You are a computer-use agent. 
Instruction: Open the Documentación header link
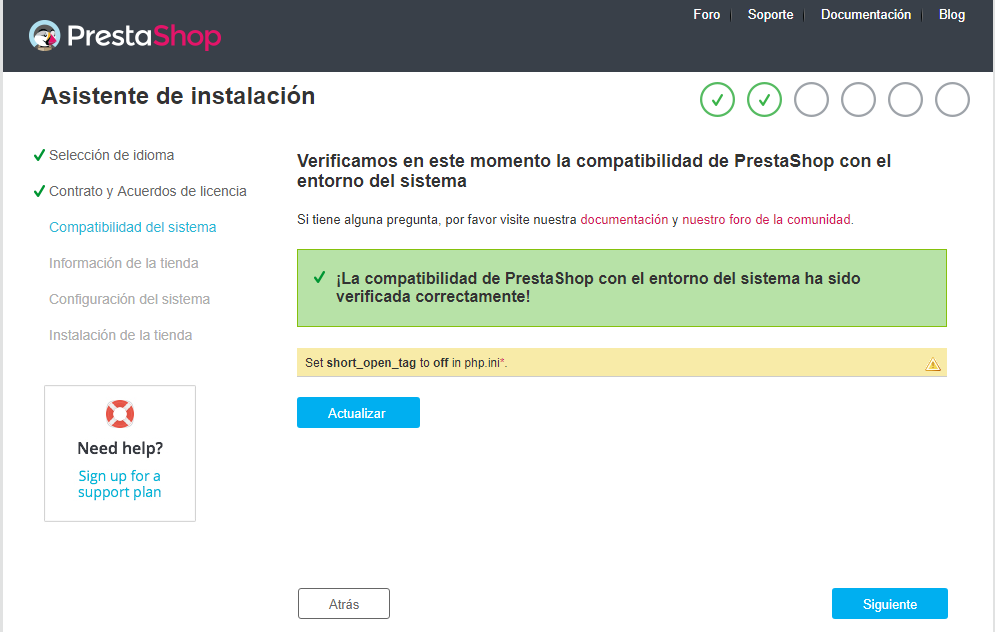pyautogui.click(x=866, y=15)
